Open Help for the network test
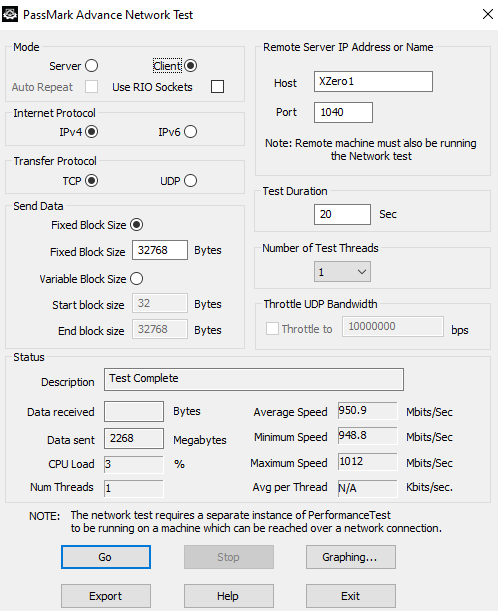This screenshot has height=611, width=498. point(229,596)
